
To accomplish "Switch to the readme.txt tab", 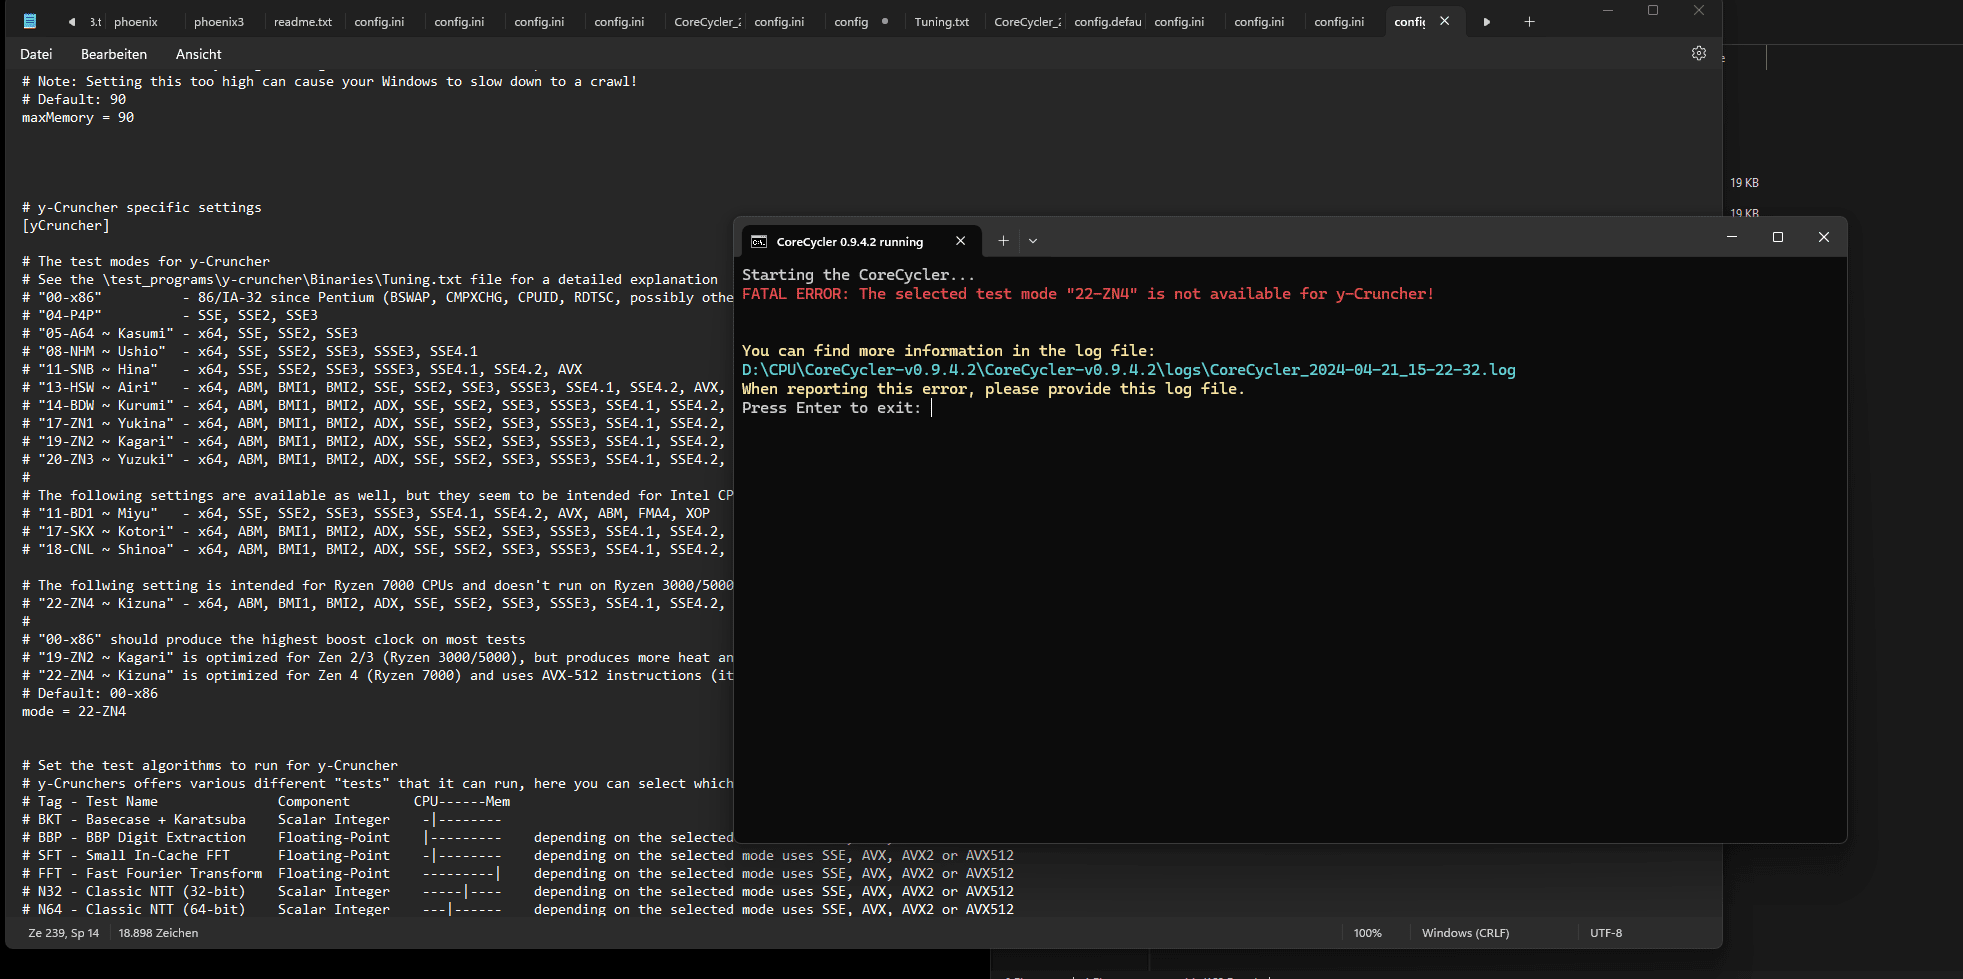I will [303, 22].
